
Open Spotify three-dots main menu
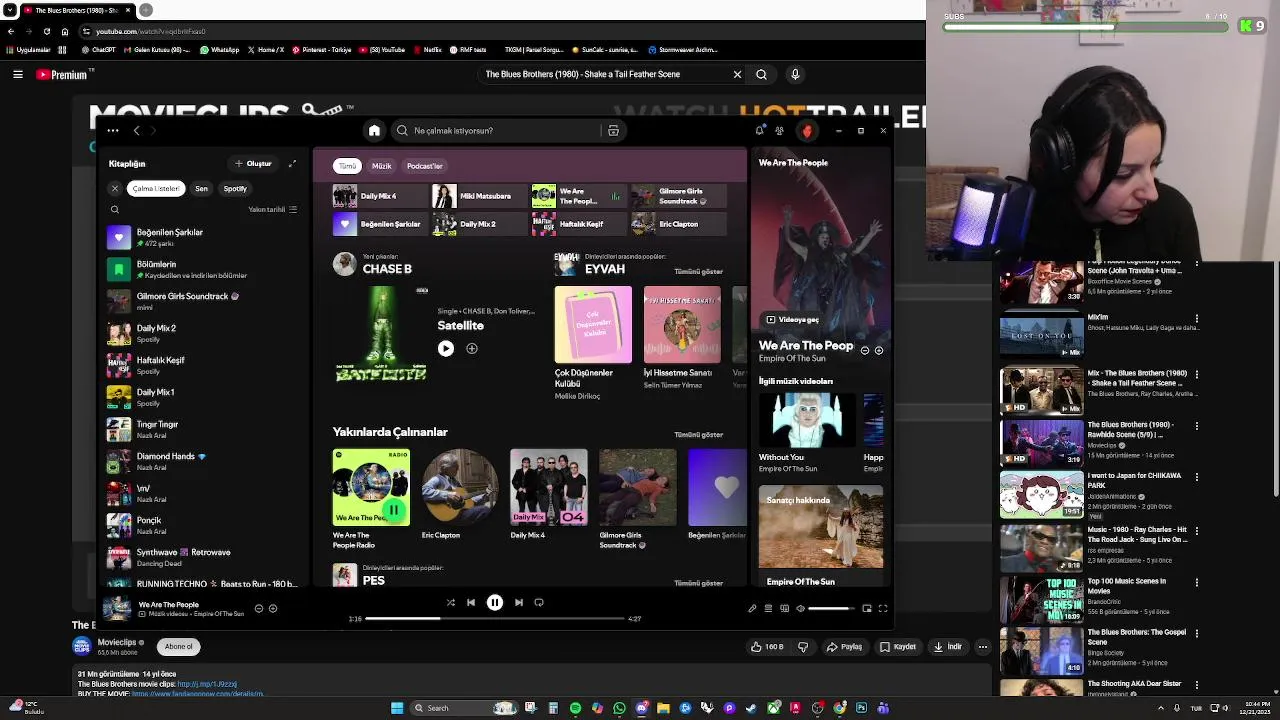(113, 131)
